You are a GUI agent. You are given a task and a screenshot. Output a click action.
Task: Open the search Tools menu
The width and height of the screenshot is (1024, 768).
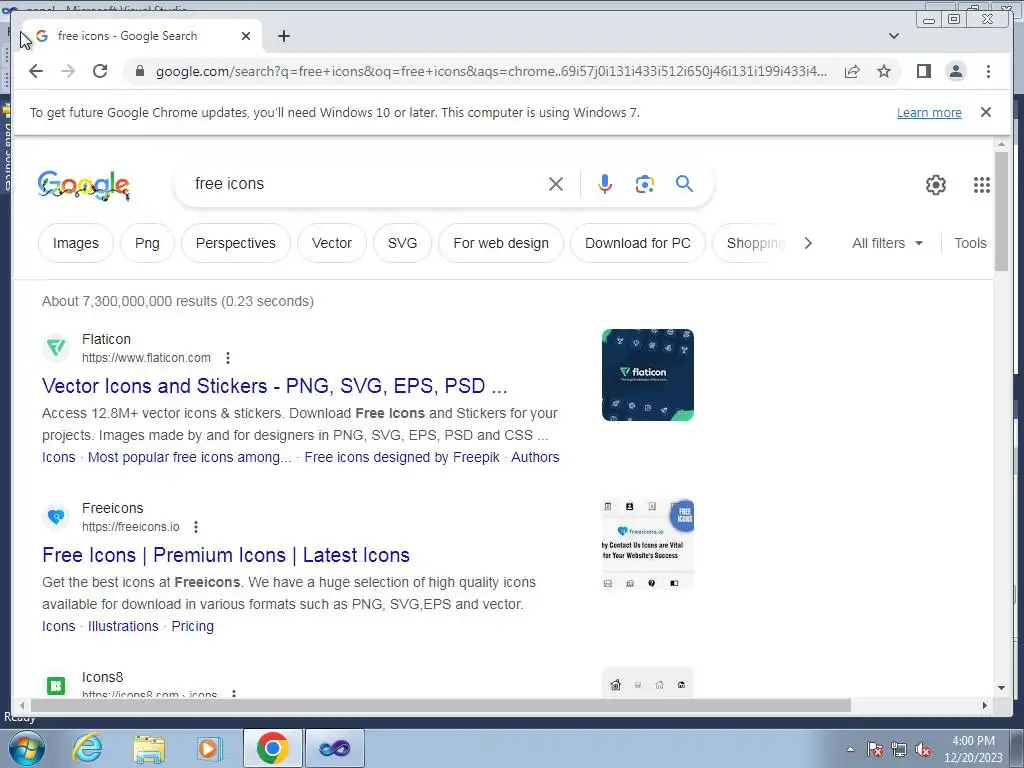click(970, 243)
